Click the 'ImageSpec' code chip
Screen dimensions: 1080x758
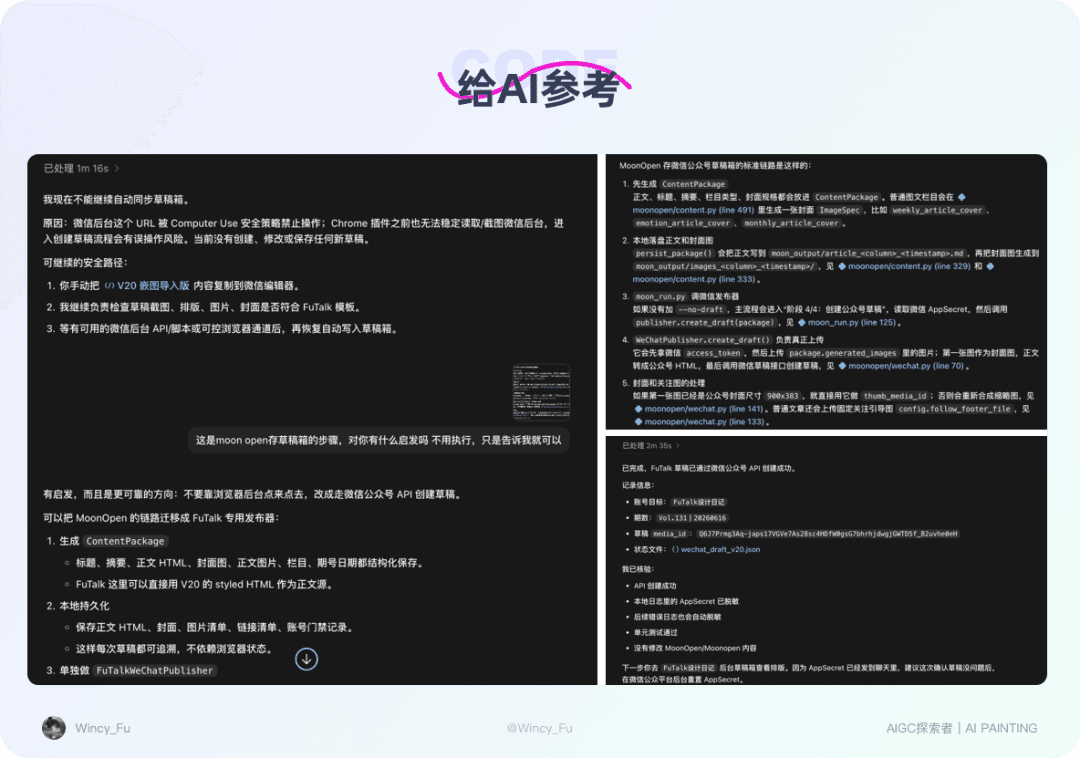[x=839, y=210]
